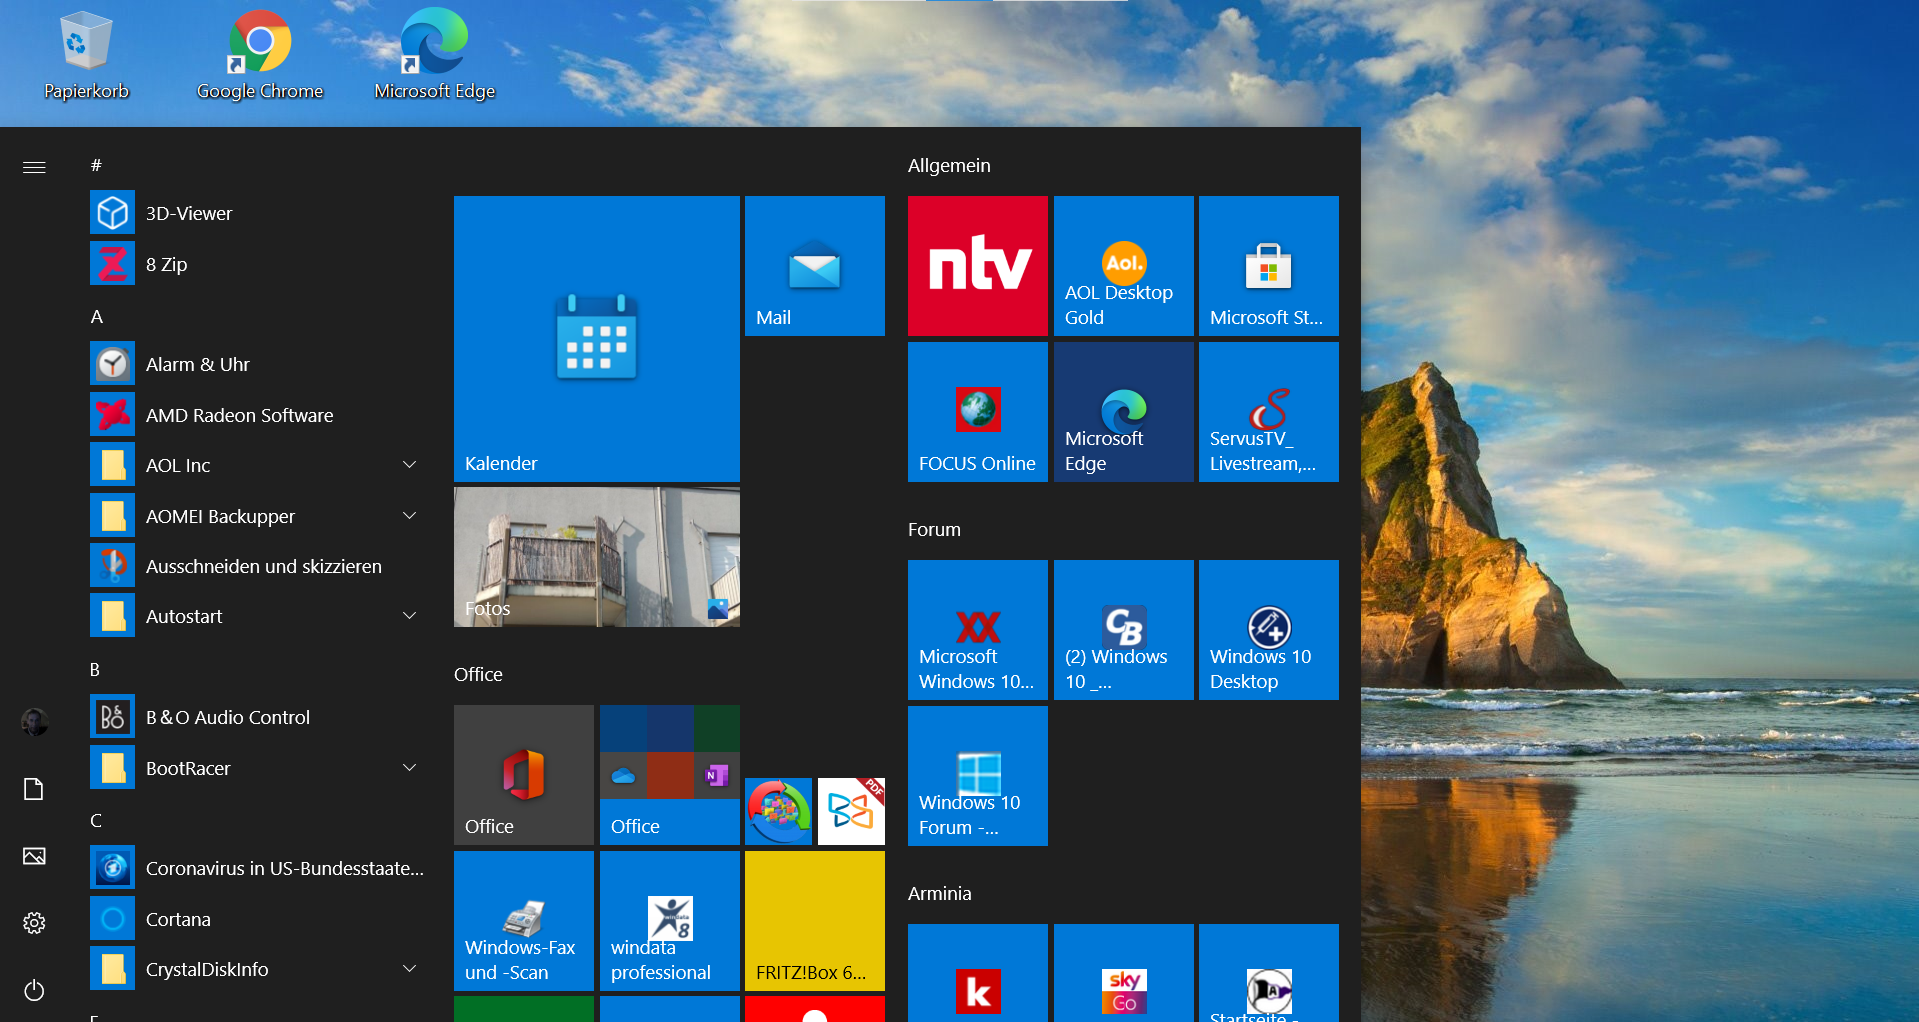Image resolution: width=1919 pixels, height=1022 pixels.
Task: Select the Google Chrome desktop shortcut
Action: (x=260, y=55)
